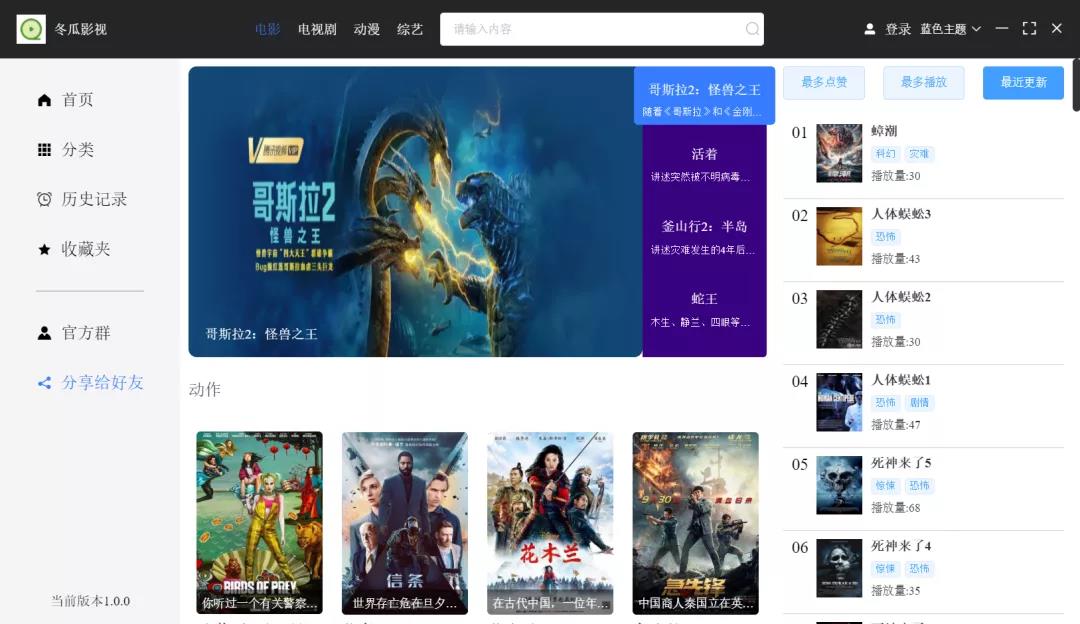Click the 鲸潮 title text
This screenshot has width=1080, height=624.
click(884, 131)
